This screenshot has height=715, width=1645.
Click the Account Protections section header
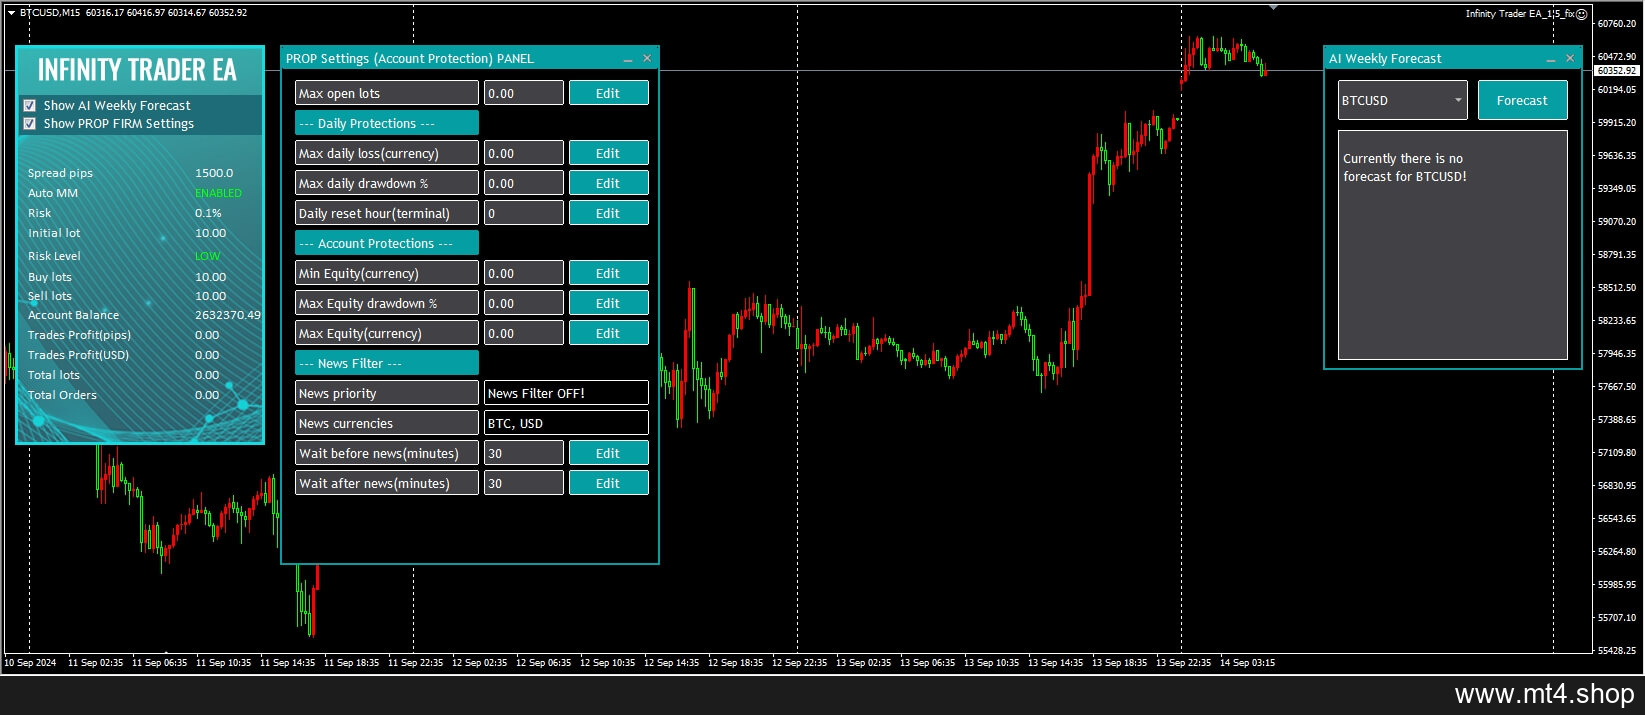pos(387,243)
